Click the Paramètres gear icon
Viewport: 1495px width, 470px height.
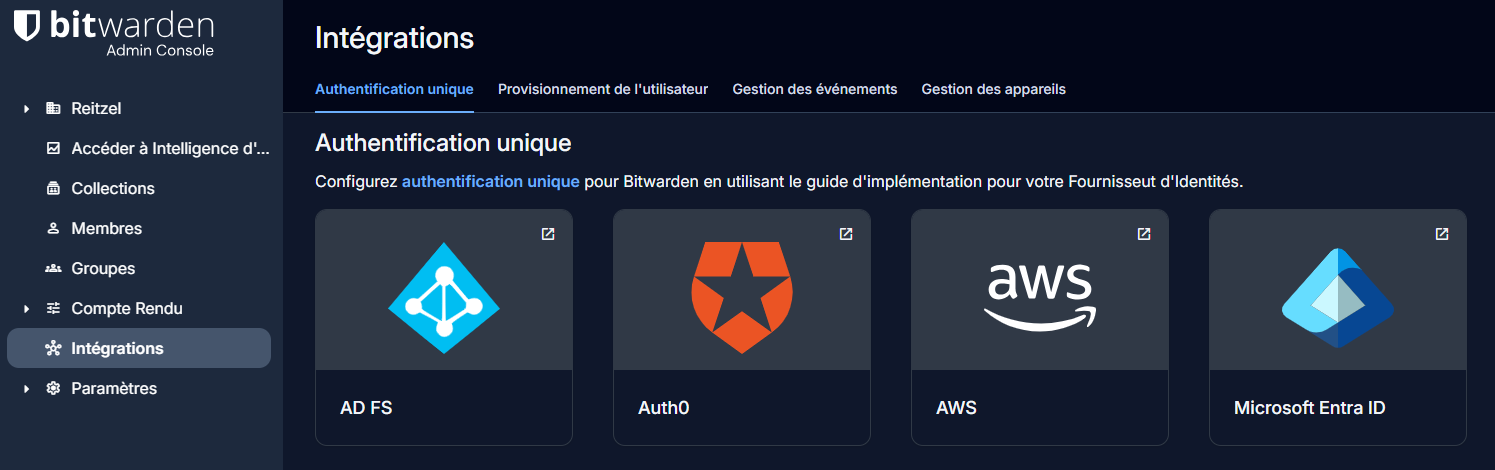53,388
